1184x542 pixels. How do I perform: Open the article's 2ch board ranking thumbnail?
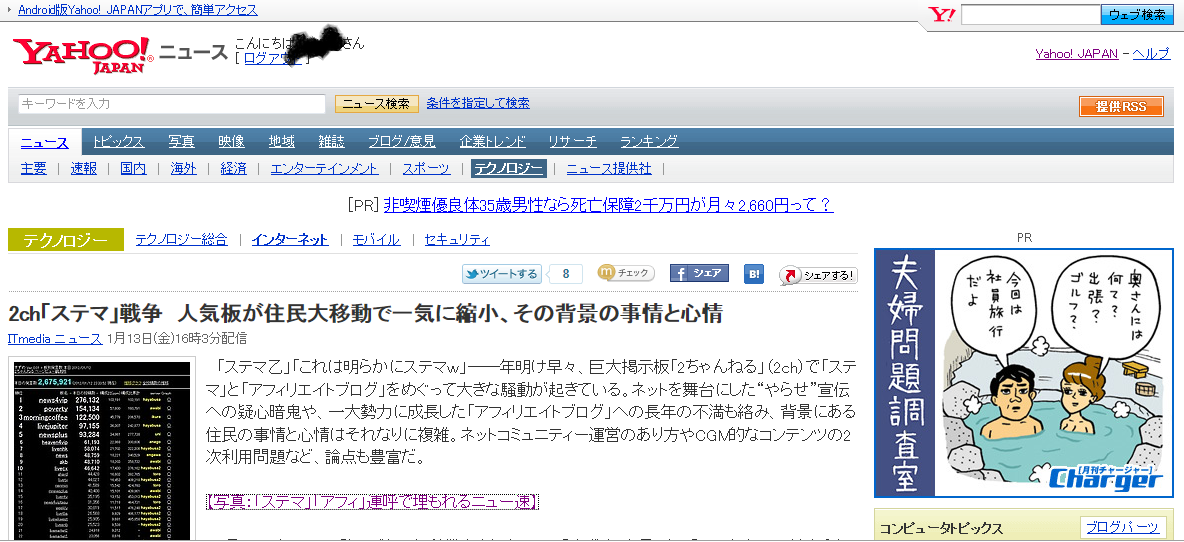[102, 451]
